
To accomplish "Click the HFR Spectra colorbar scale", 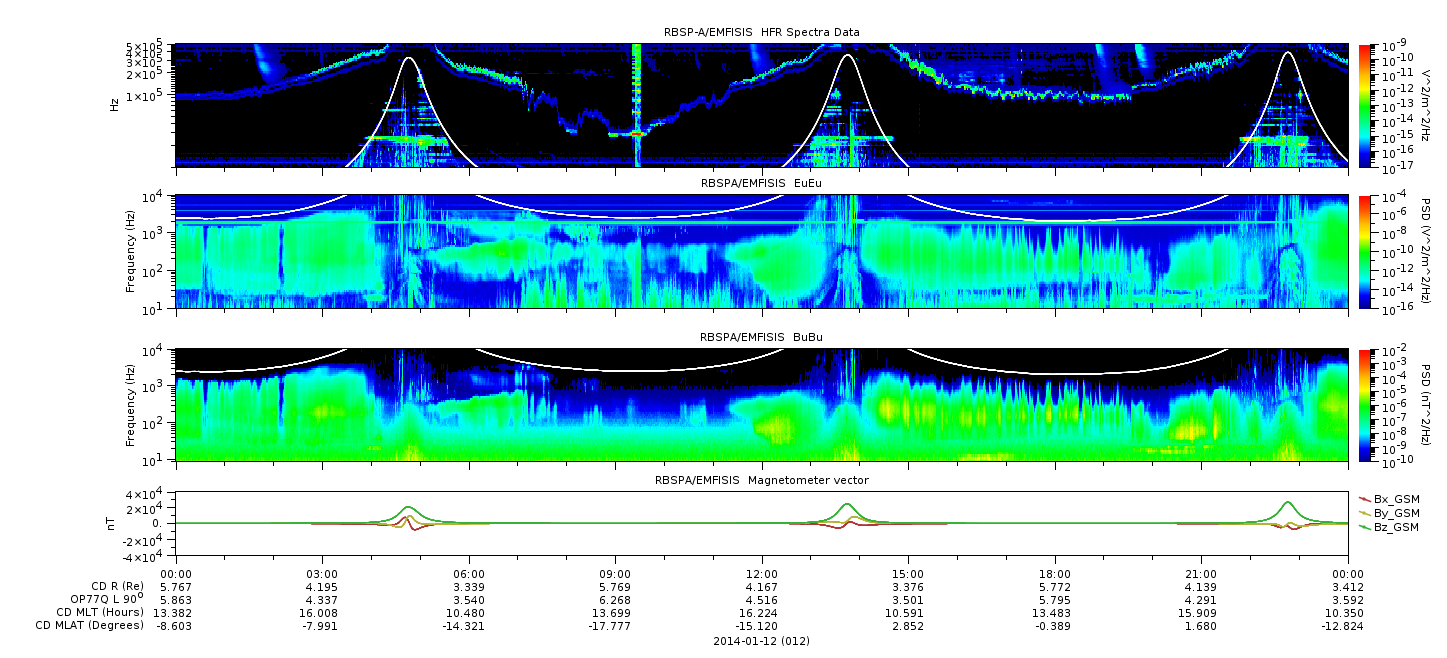I will click(x=1365, y=105).
